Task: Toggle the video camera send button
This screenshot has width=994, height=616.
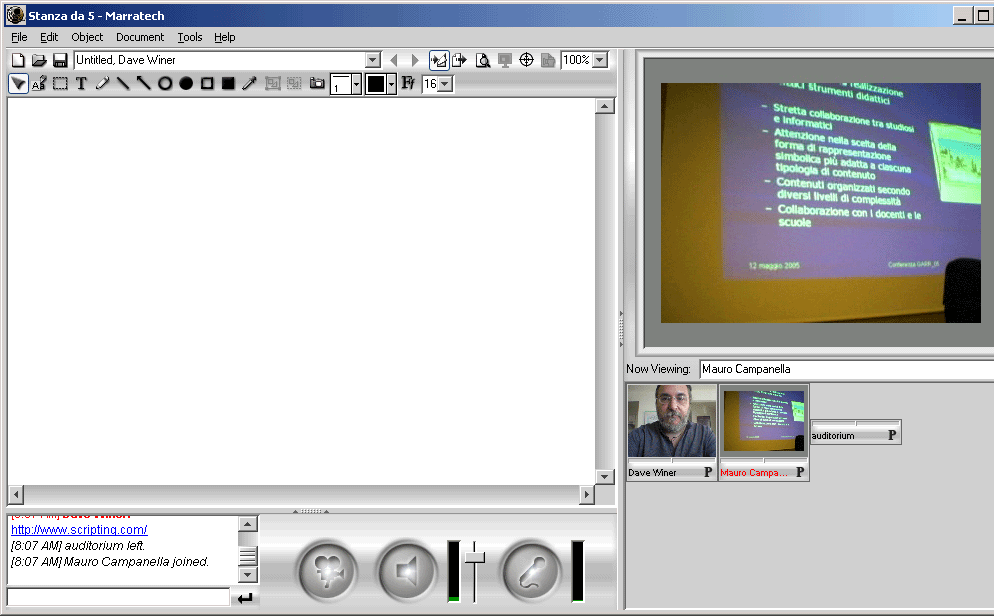Action: point(327,571)
